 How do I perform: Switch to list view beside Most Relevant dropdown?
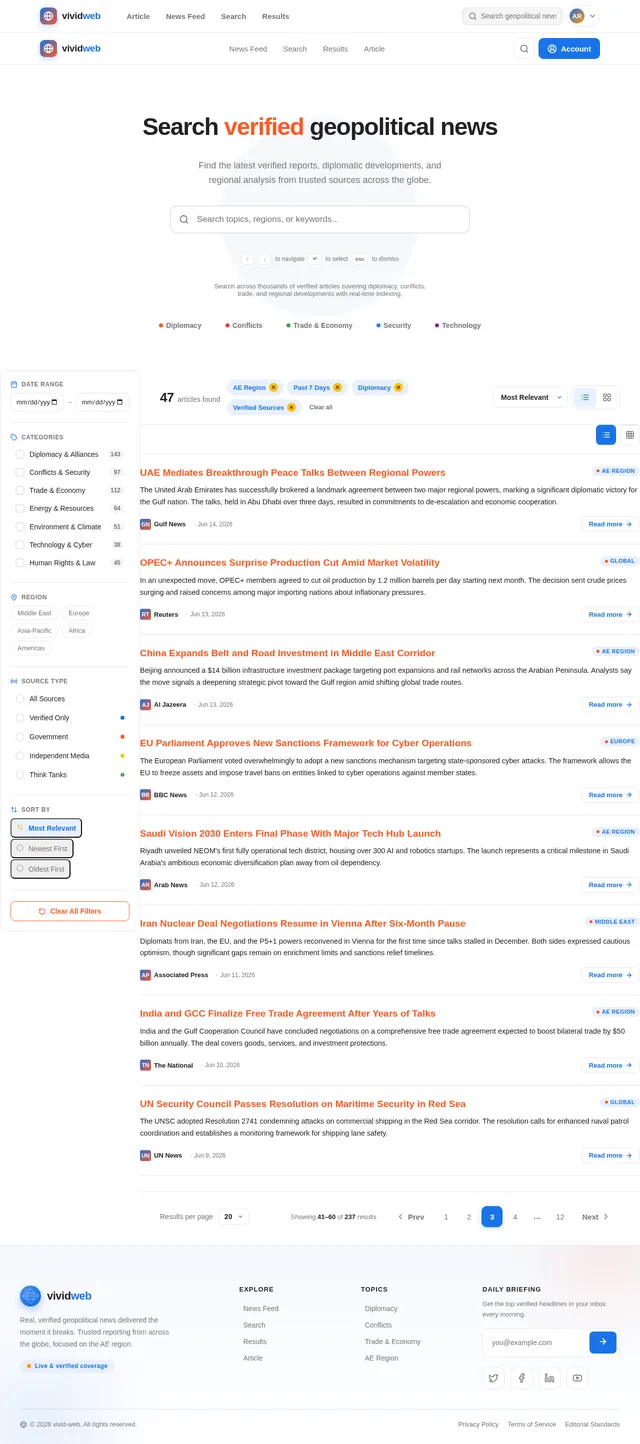click(x=586, y=397)
